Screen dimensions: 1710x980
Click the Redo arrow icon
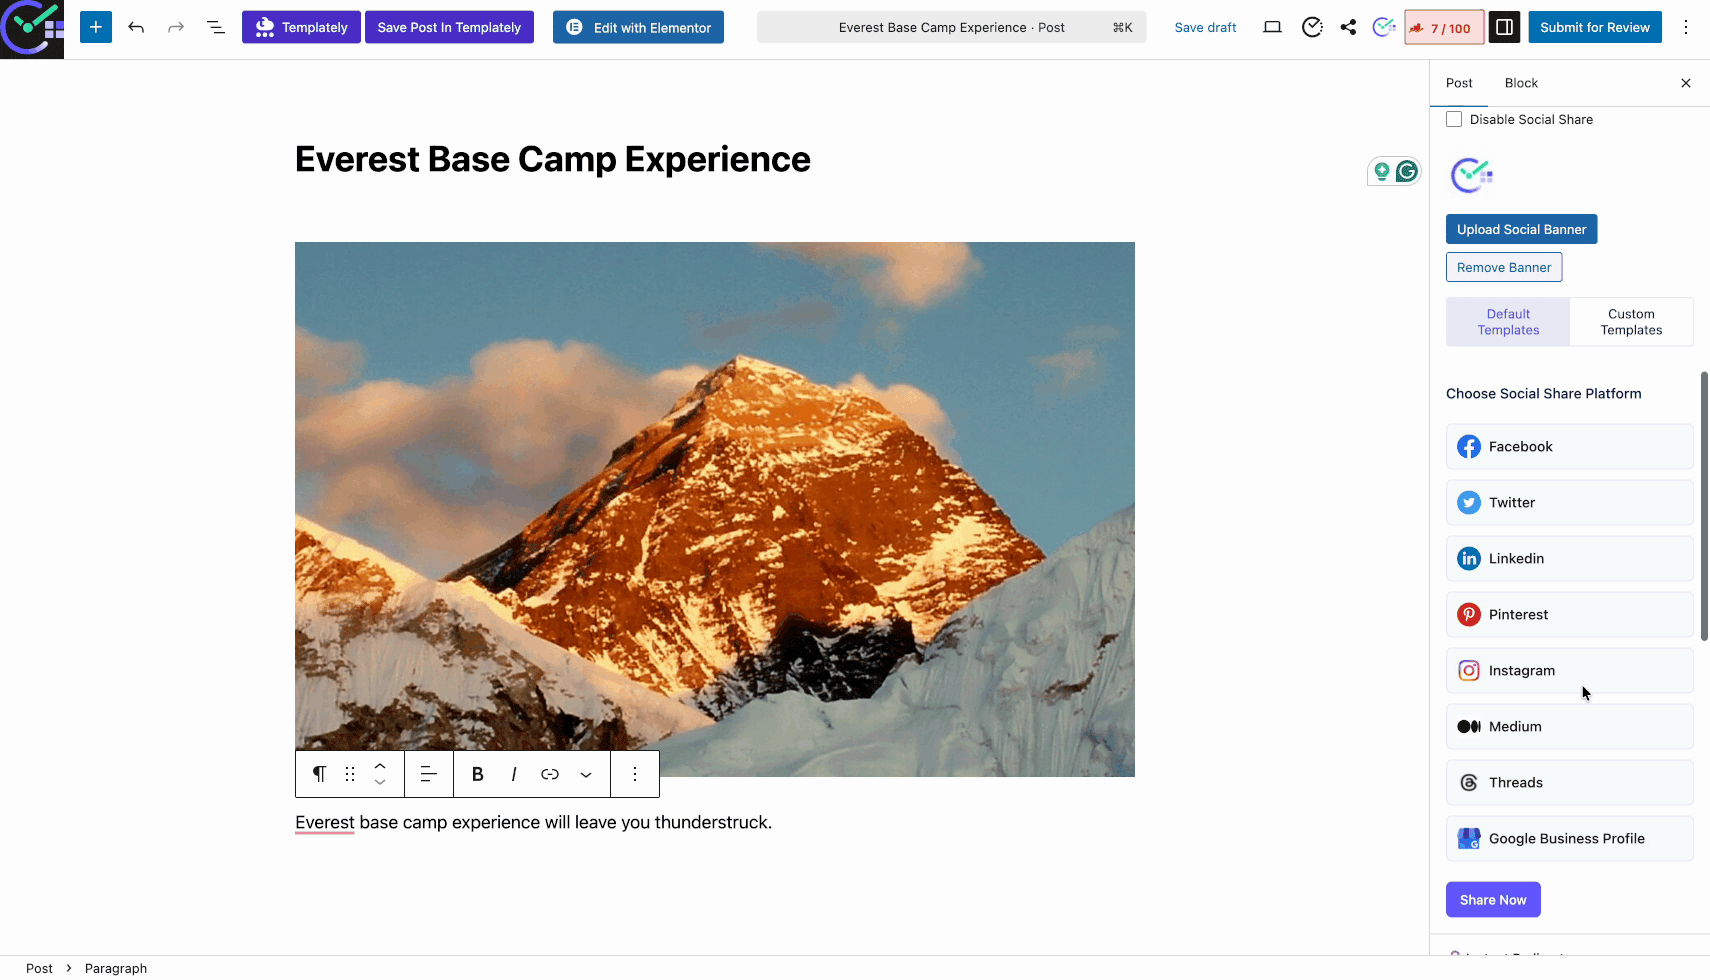[x=176, y=27]
